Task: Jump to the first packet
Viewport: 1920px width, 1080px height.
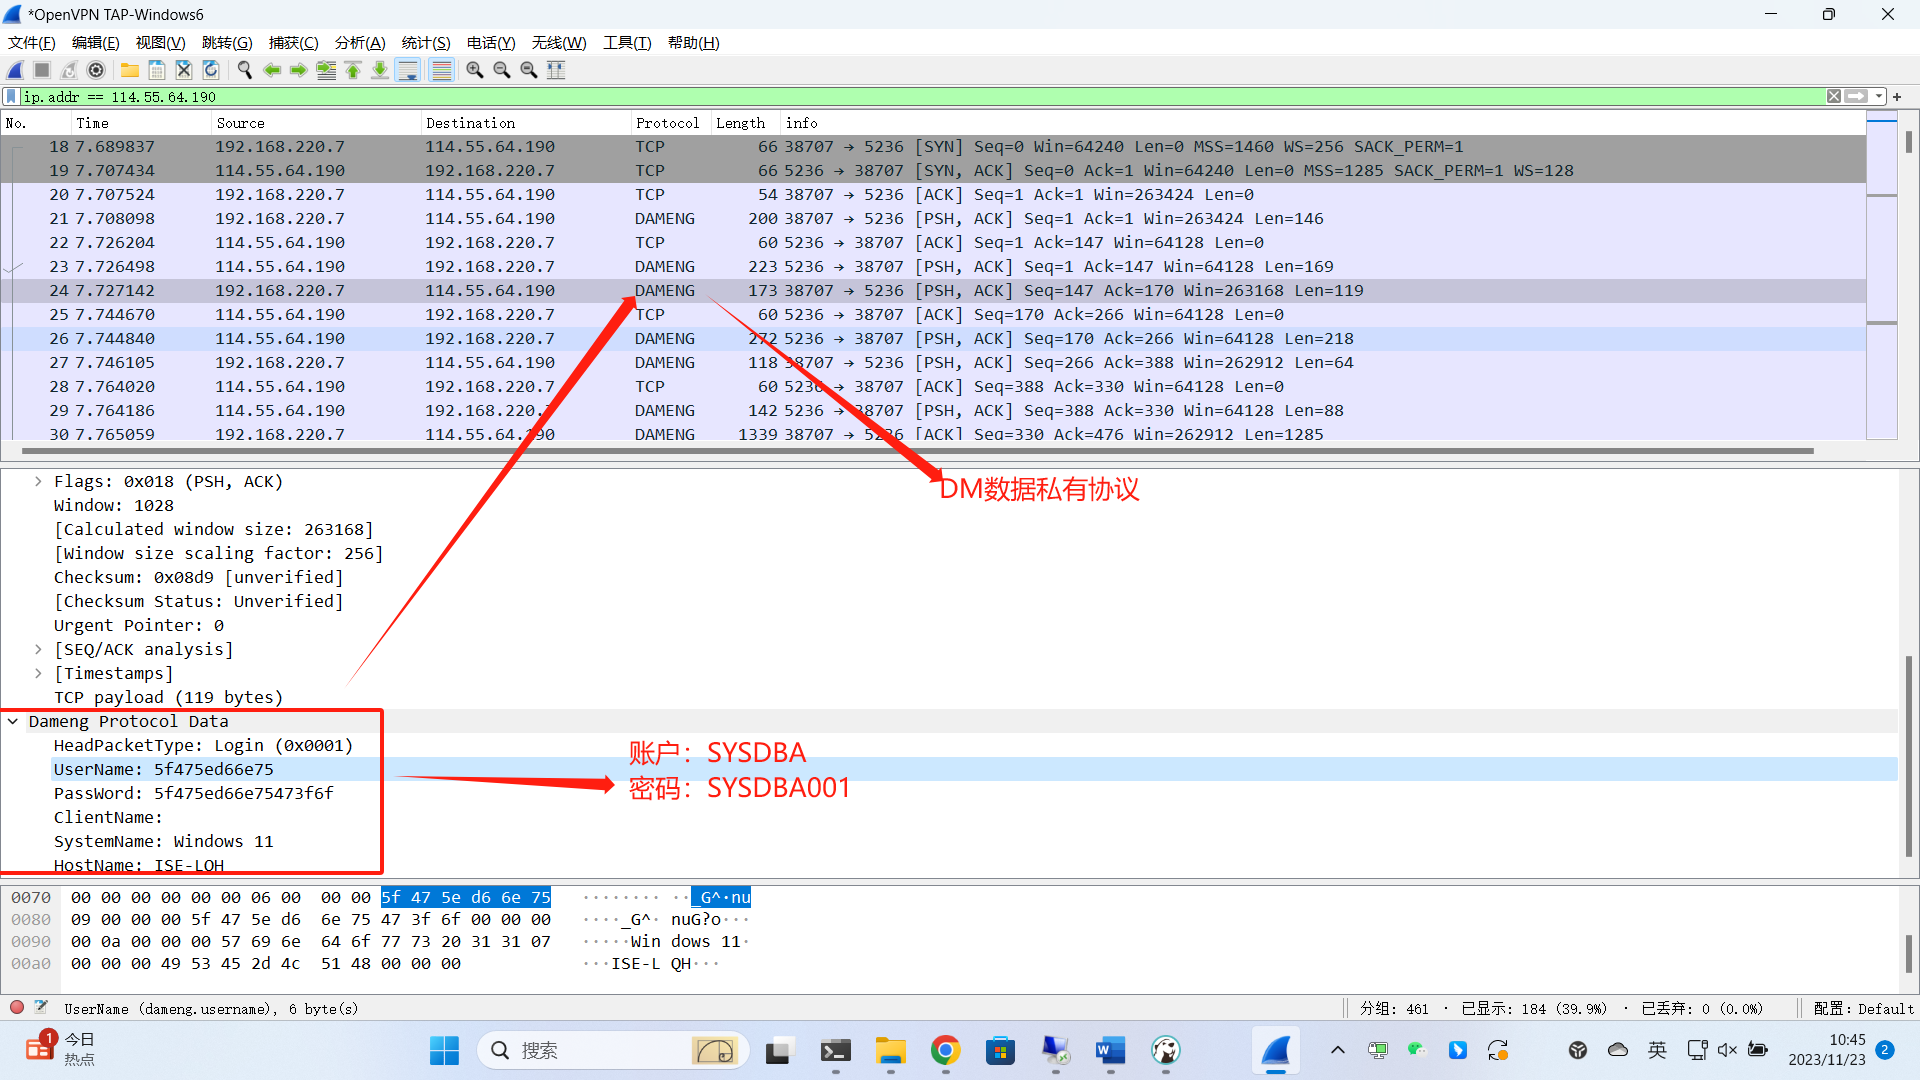Action: click(353, 70)
